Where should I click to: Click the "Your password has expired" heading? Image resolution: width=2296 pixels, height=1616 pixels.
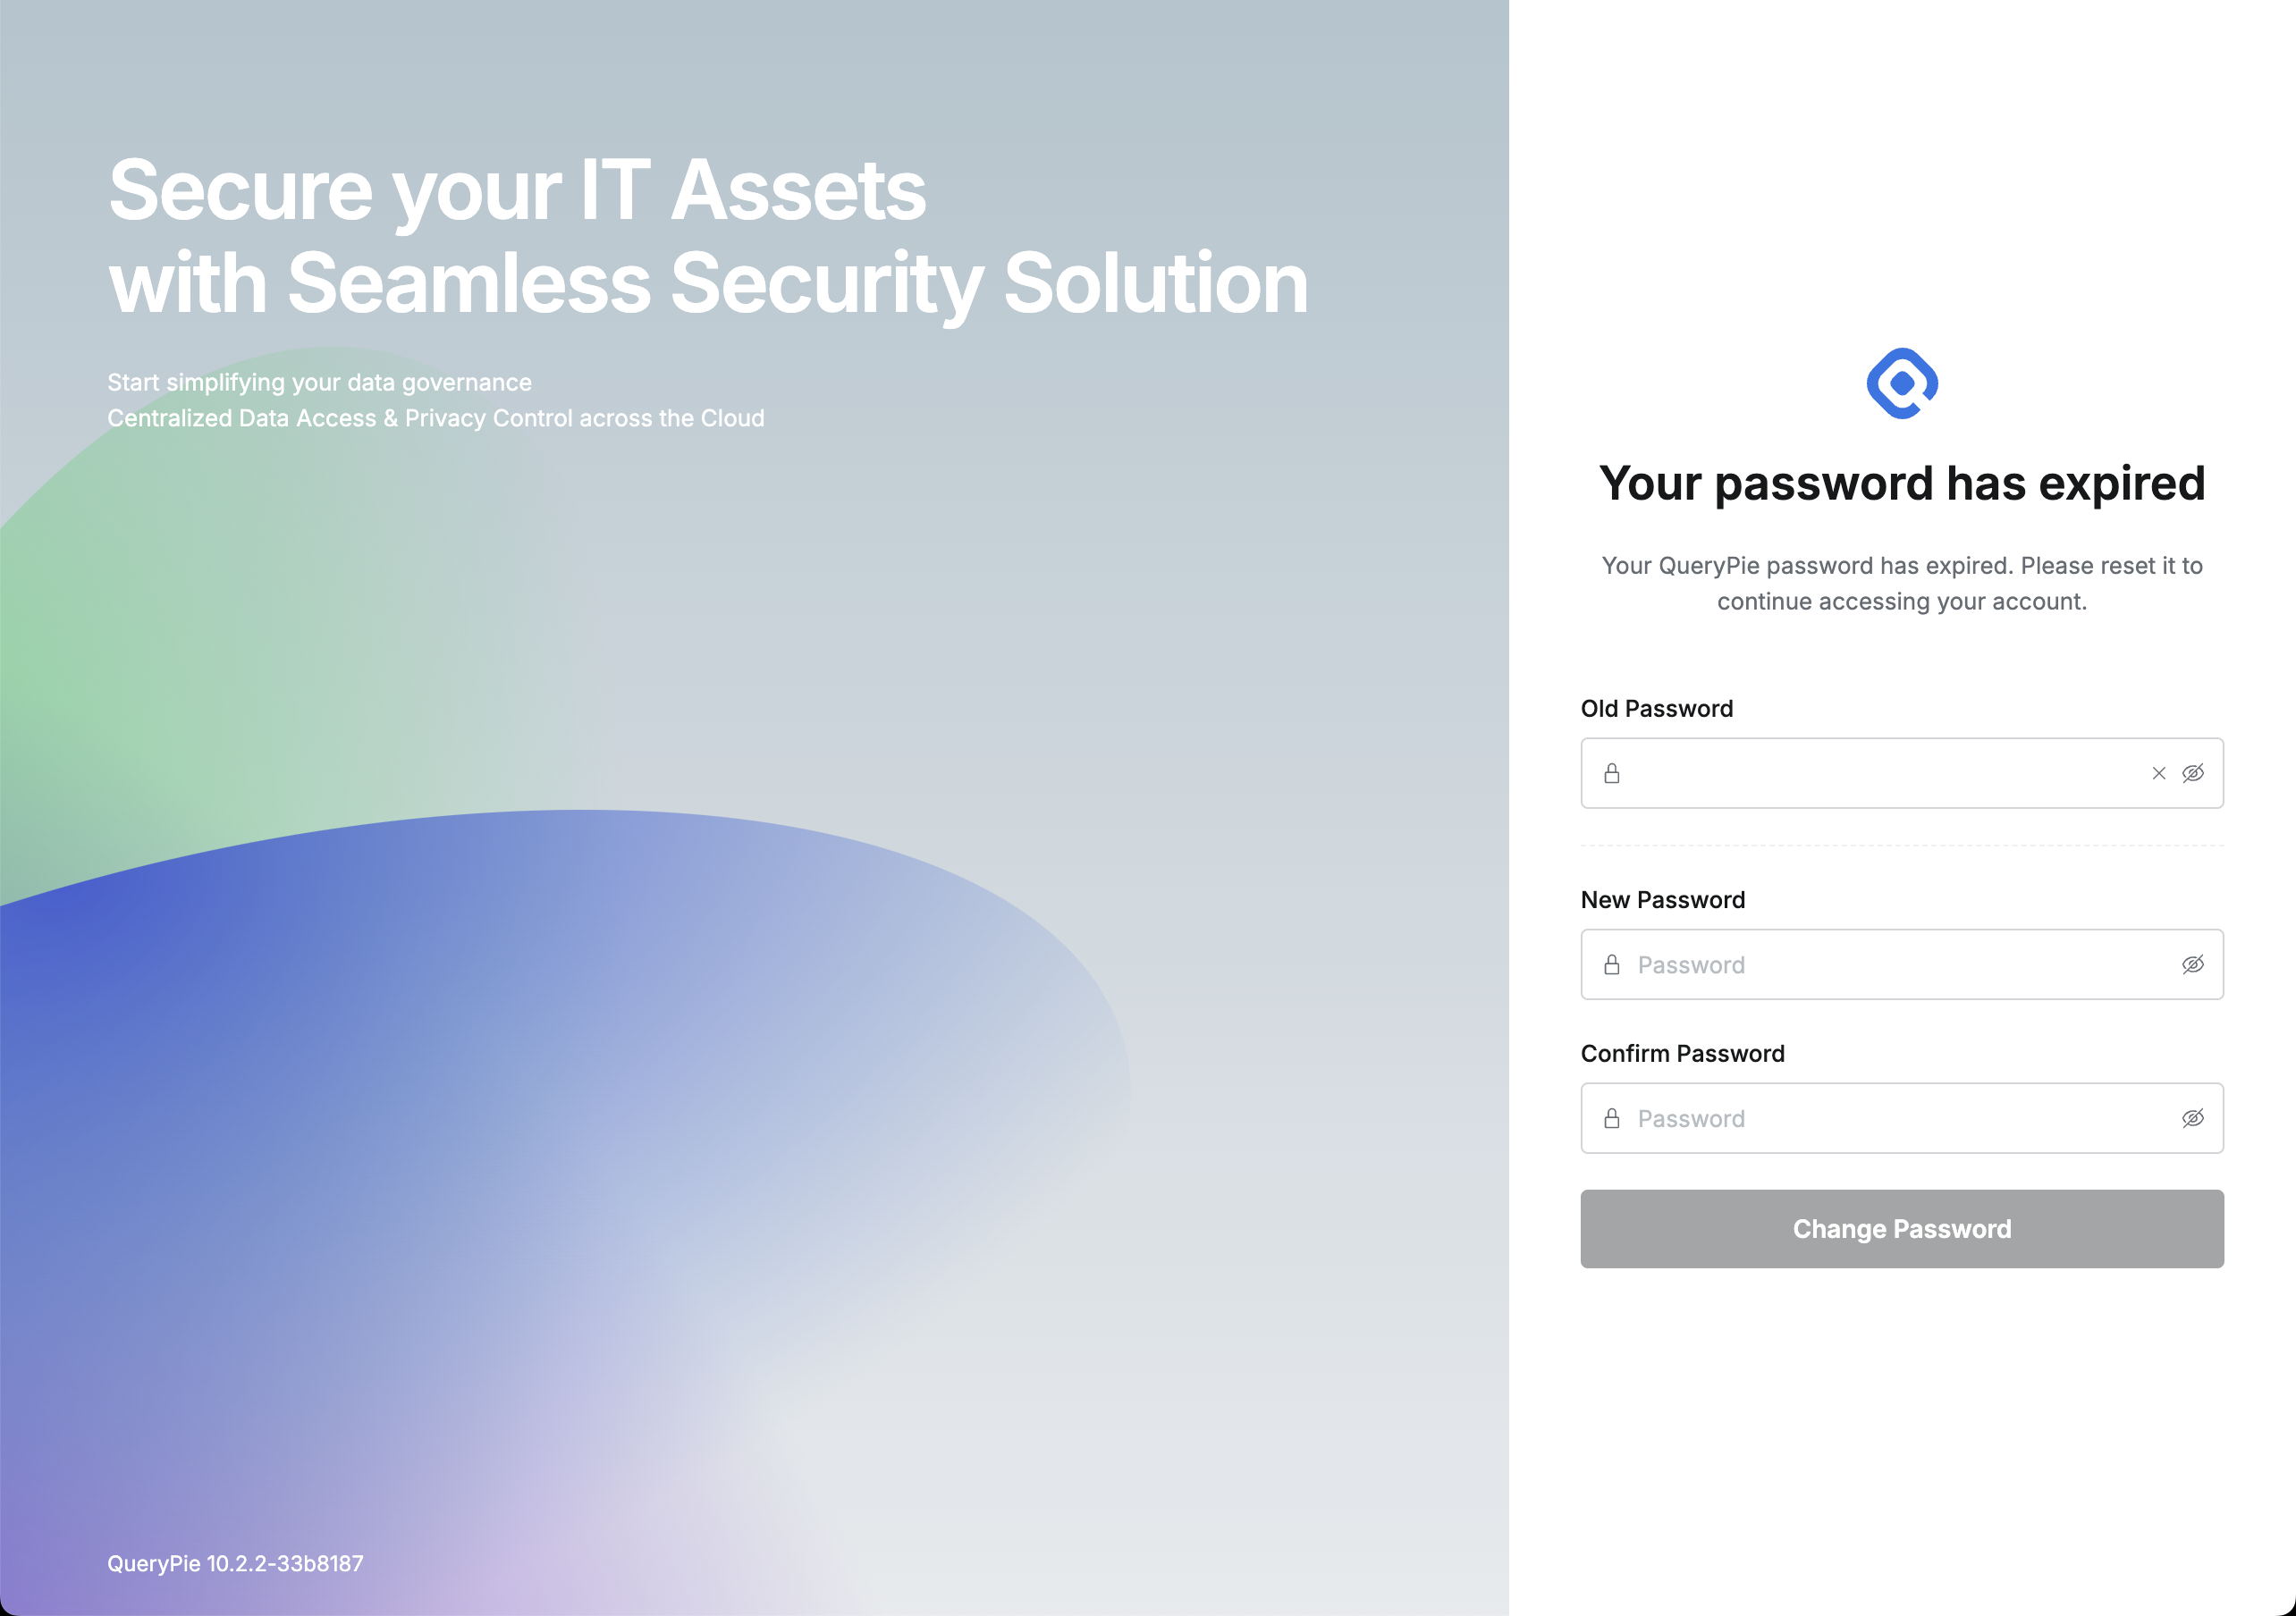[x=1901, y=483]
